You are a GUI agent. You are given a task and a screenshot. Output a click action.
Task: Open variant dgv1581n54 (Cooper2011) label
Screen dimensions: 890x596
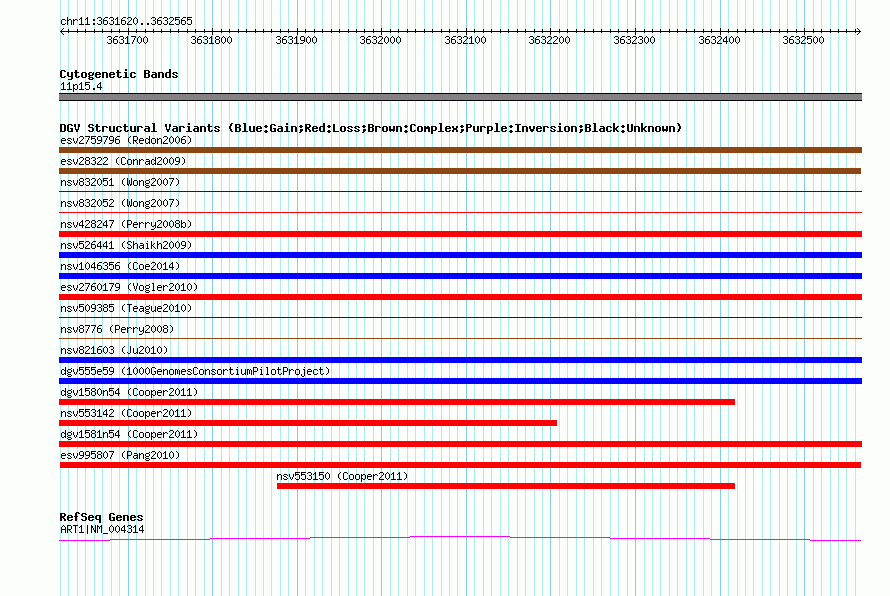[x=129, y=434]
